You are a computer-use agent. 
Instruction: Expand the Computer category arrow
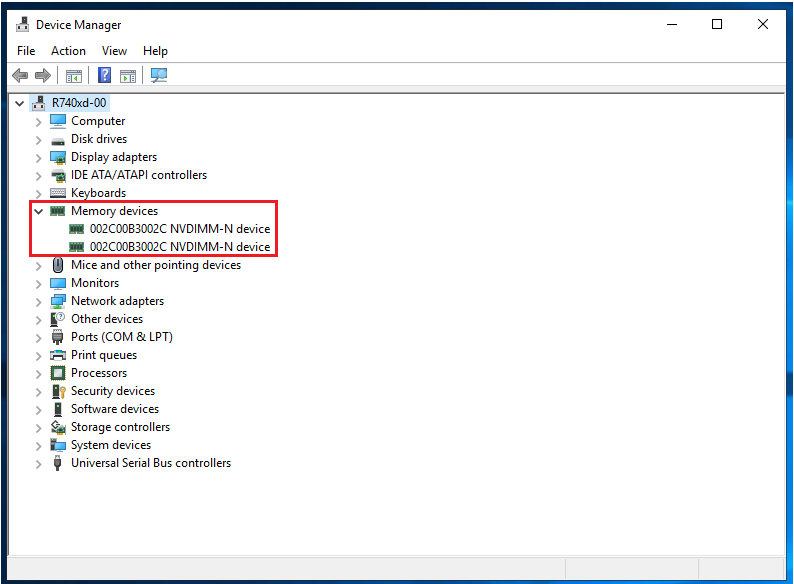click(x=38, y=122)
